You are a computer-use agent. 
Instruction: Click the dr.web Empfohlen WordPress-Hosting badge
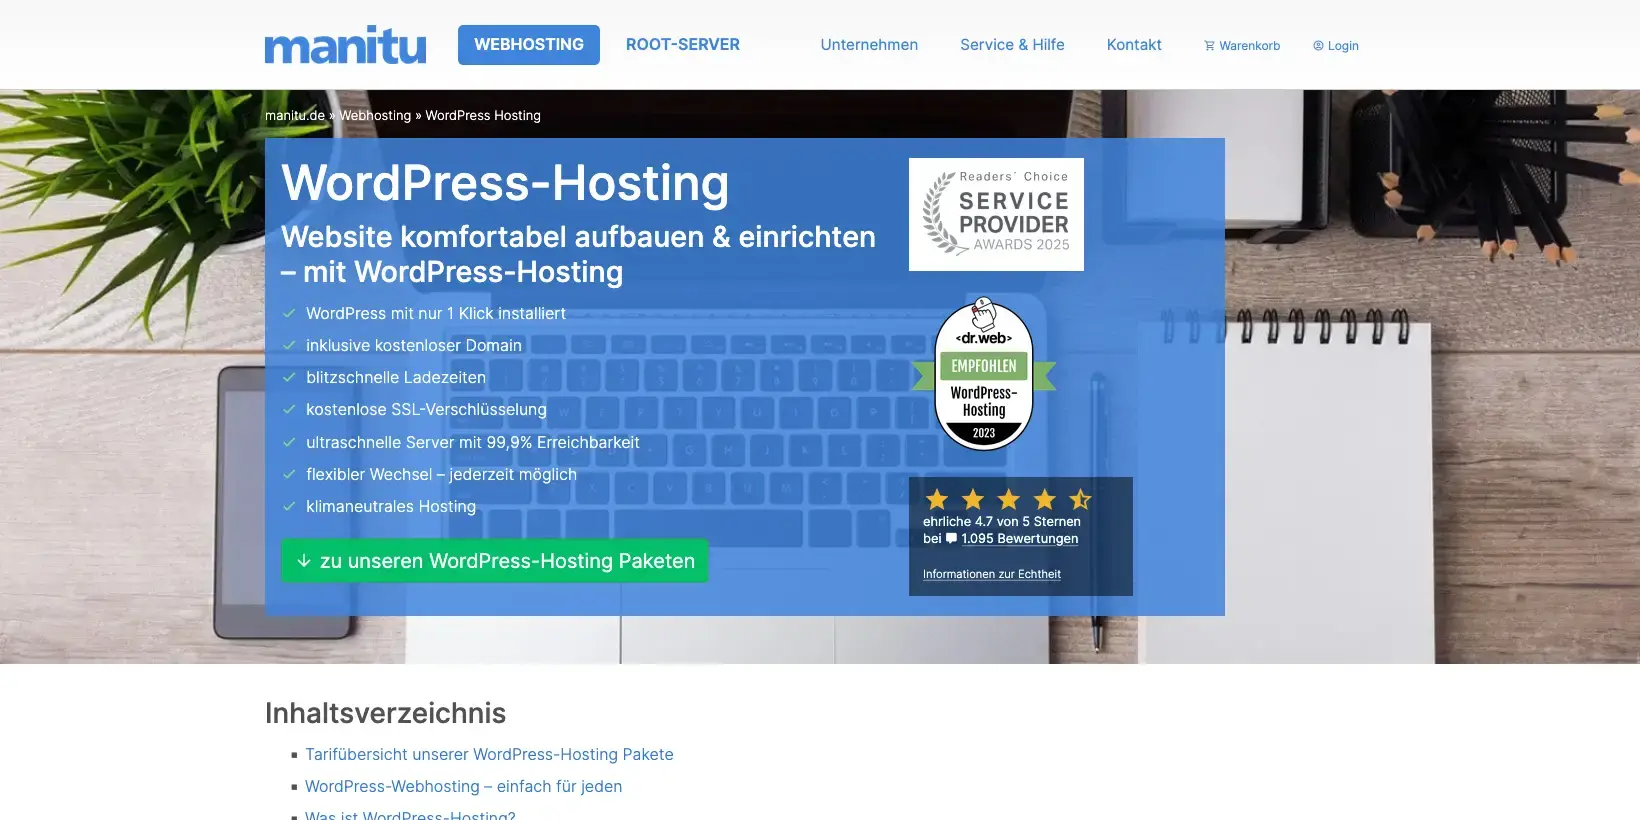984,374
